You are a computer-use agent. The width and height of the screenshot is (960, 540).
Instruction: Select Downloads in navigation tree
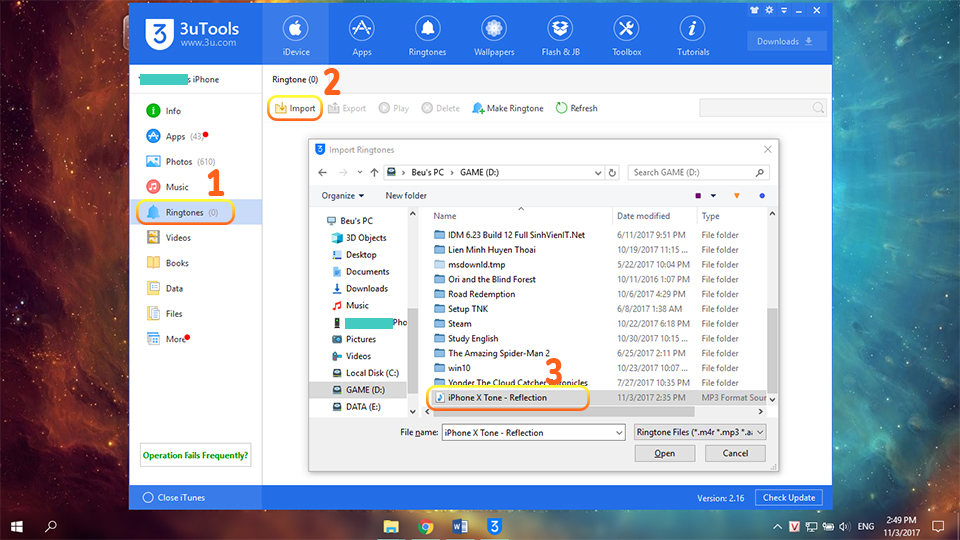366,288
